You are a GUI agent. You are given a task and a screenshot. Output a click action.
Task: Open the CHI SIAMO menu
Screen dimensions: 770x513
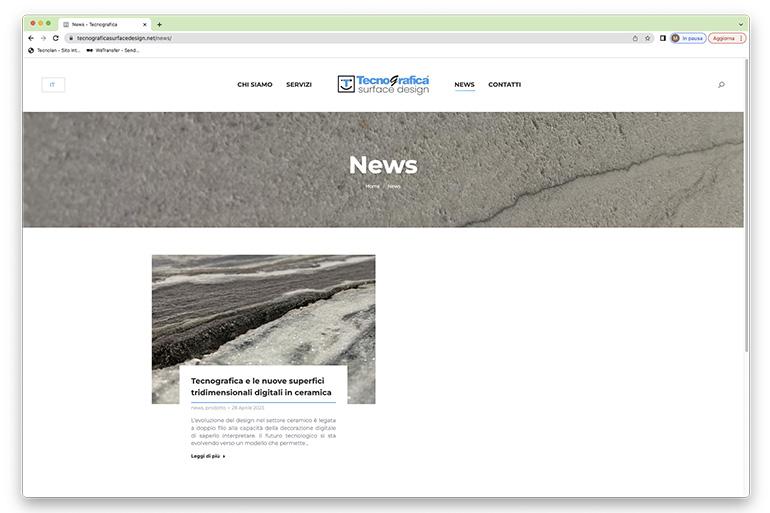254,85
